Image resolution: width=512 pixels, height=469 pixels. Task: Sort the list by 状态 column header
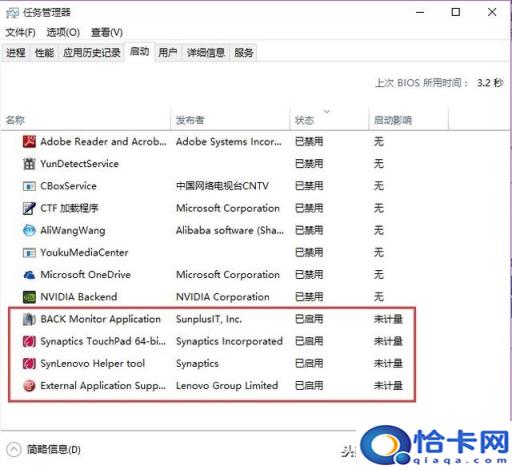[x=329, y=120]
